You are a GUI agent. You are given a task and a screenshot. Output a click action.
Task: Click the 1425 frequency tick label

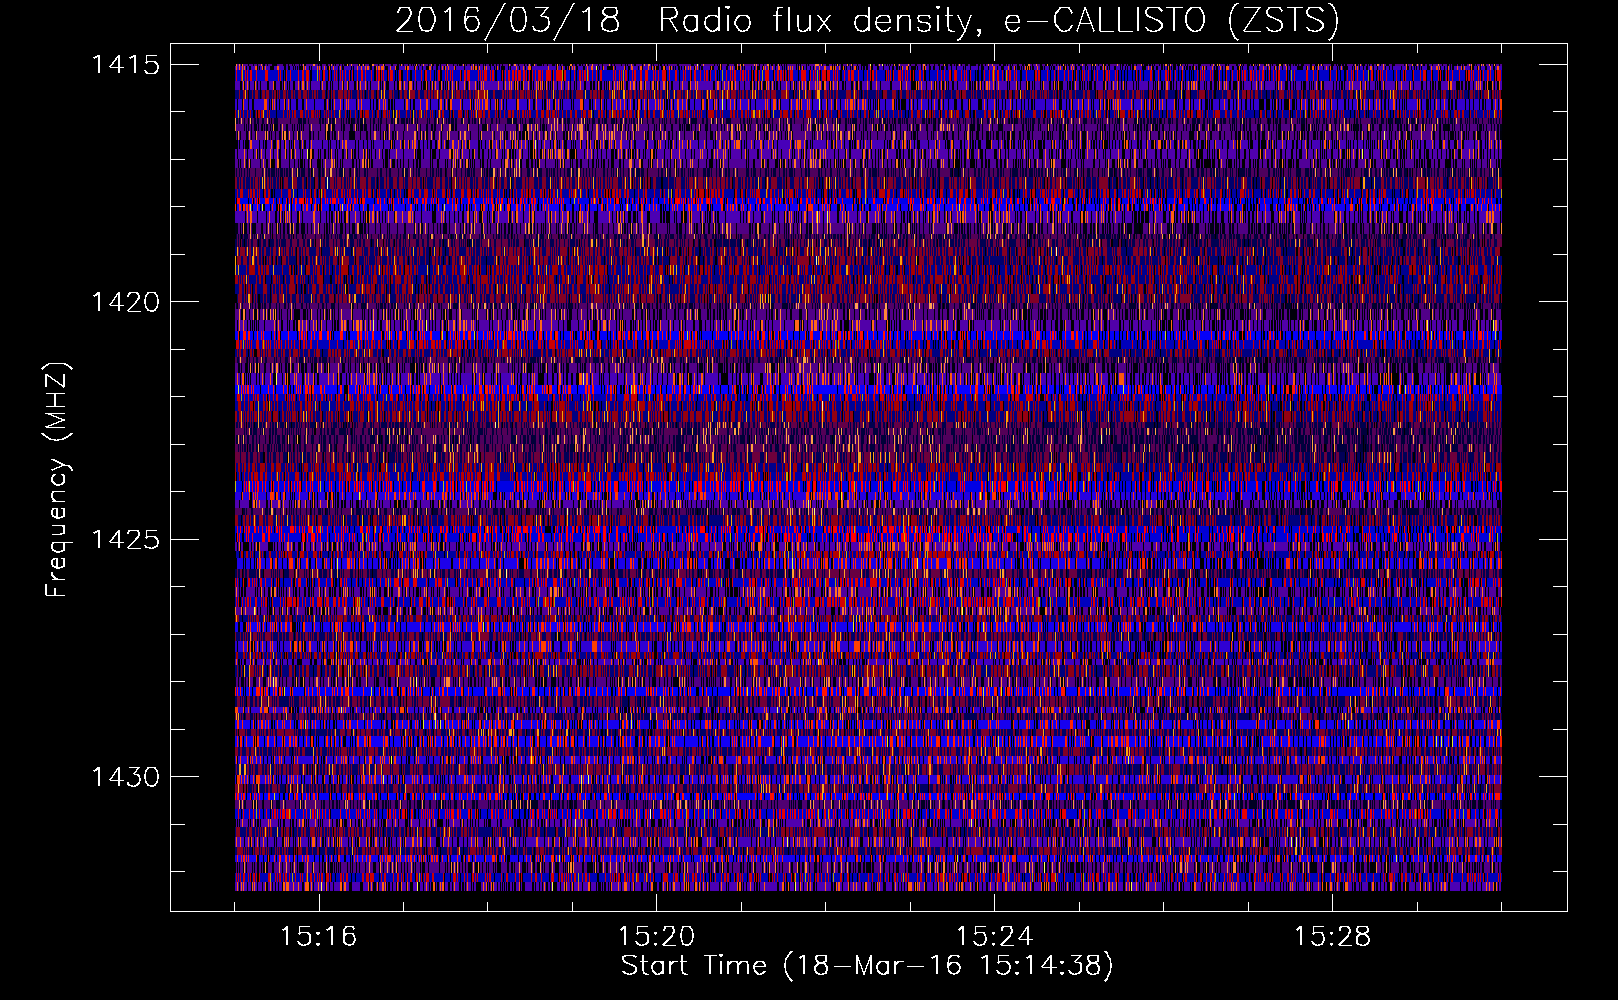[126, 540]
